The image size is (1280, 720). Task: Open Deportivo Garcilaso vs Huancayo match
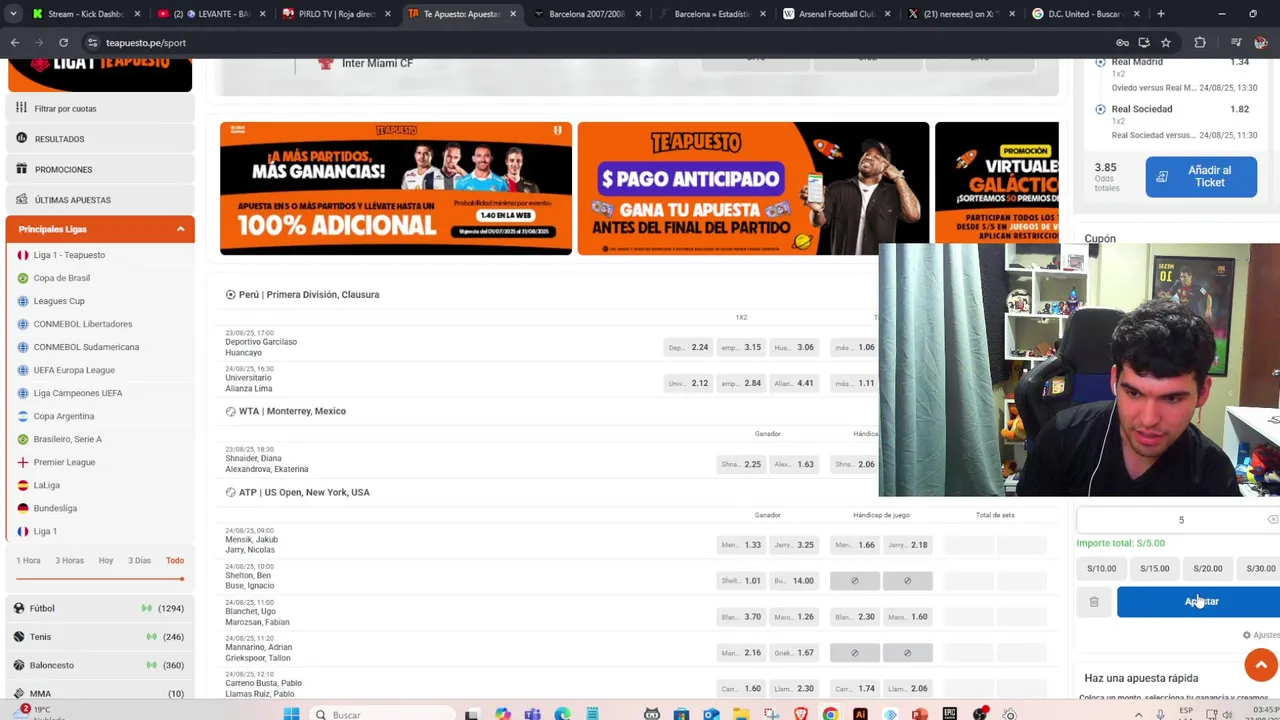tap(261, 347)
